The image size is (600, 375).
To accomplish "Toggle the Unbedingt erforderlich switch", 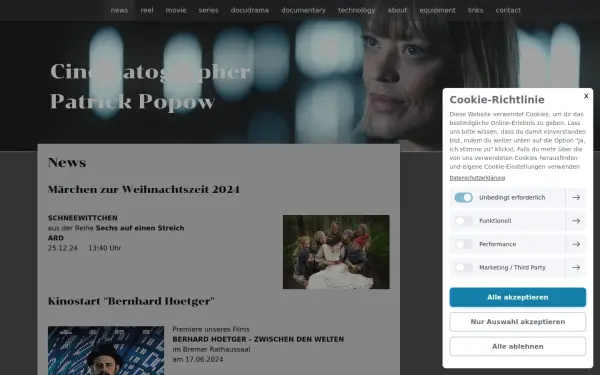I will [463, 197].
